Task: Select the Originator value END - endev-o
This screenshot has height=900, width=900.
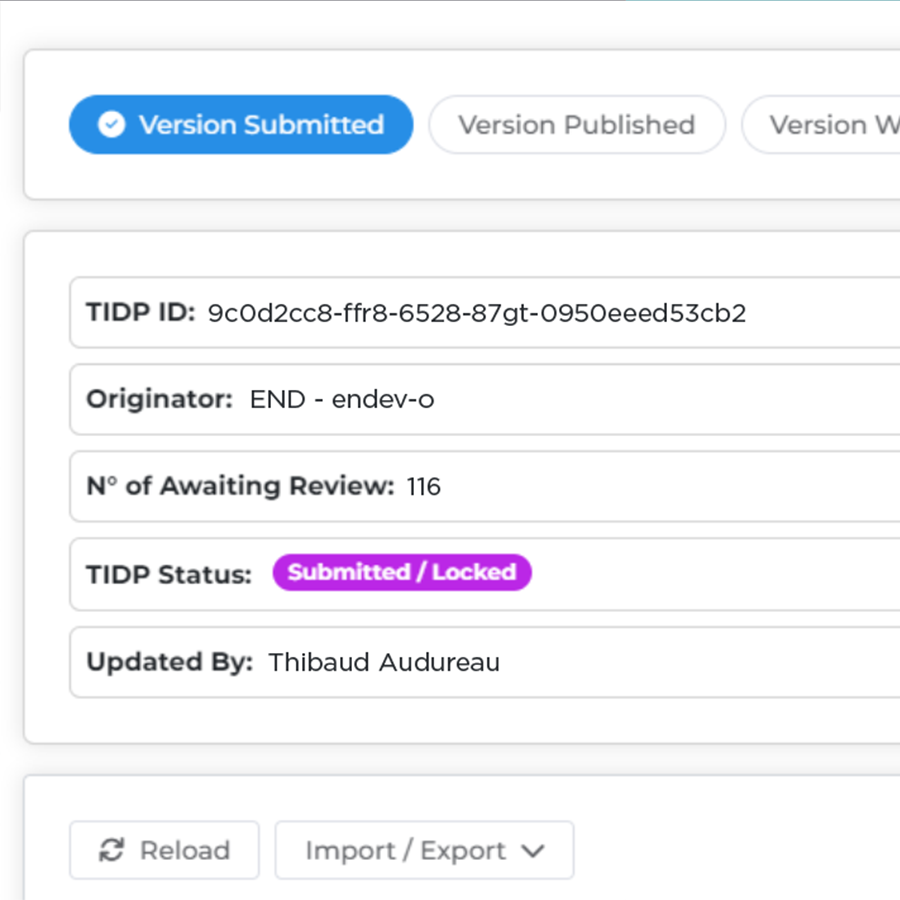Action: 342,400
